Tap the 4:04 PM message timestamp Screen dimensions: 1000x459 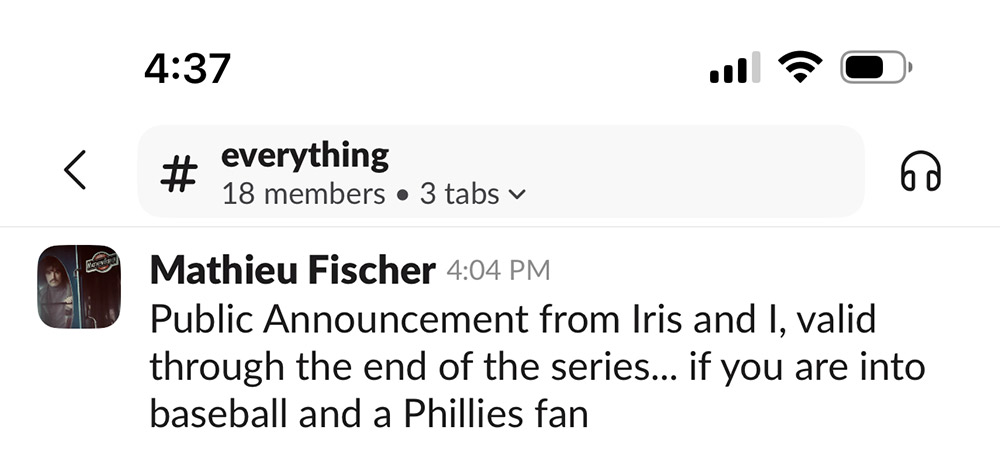coord(498,270)
